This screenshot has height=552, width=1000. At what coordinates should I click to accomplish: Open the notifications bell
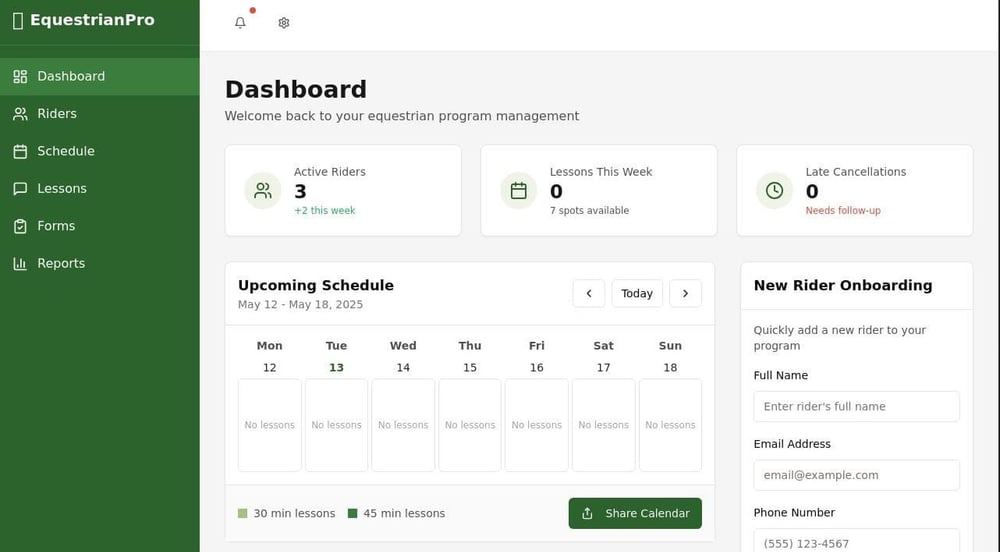pos(240,23)
